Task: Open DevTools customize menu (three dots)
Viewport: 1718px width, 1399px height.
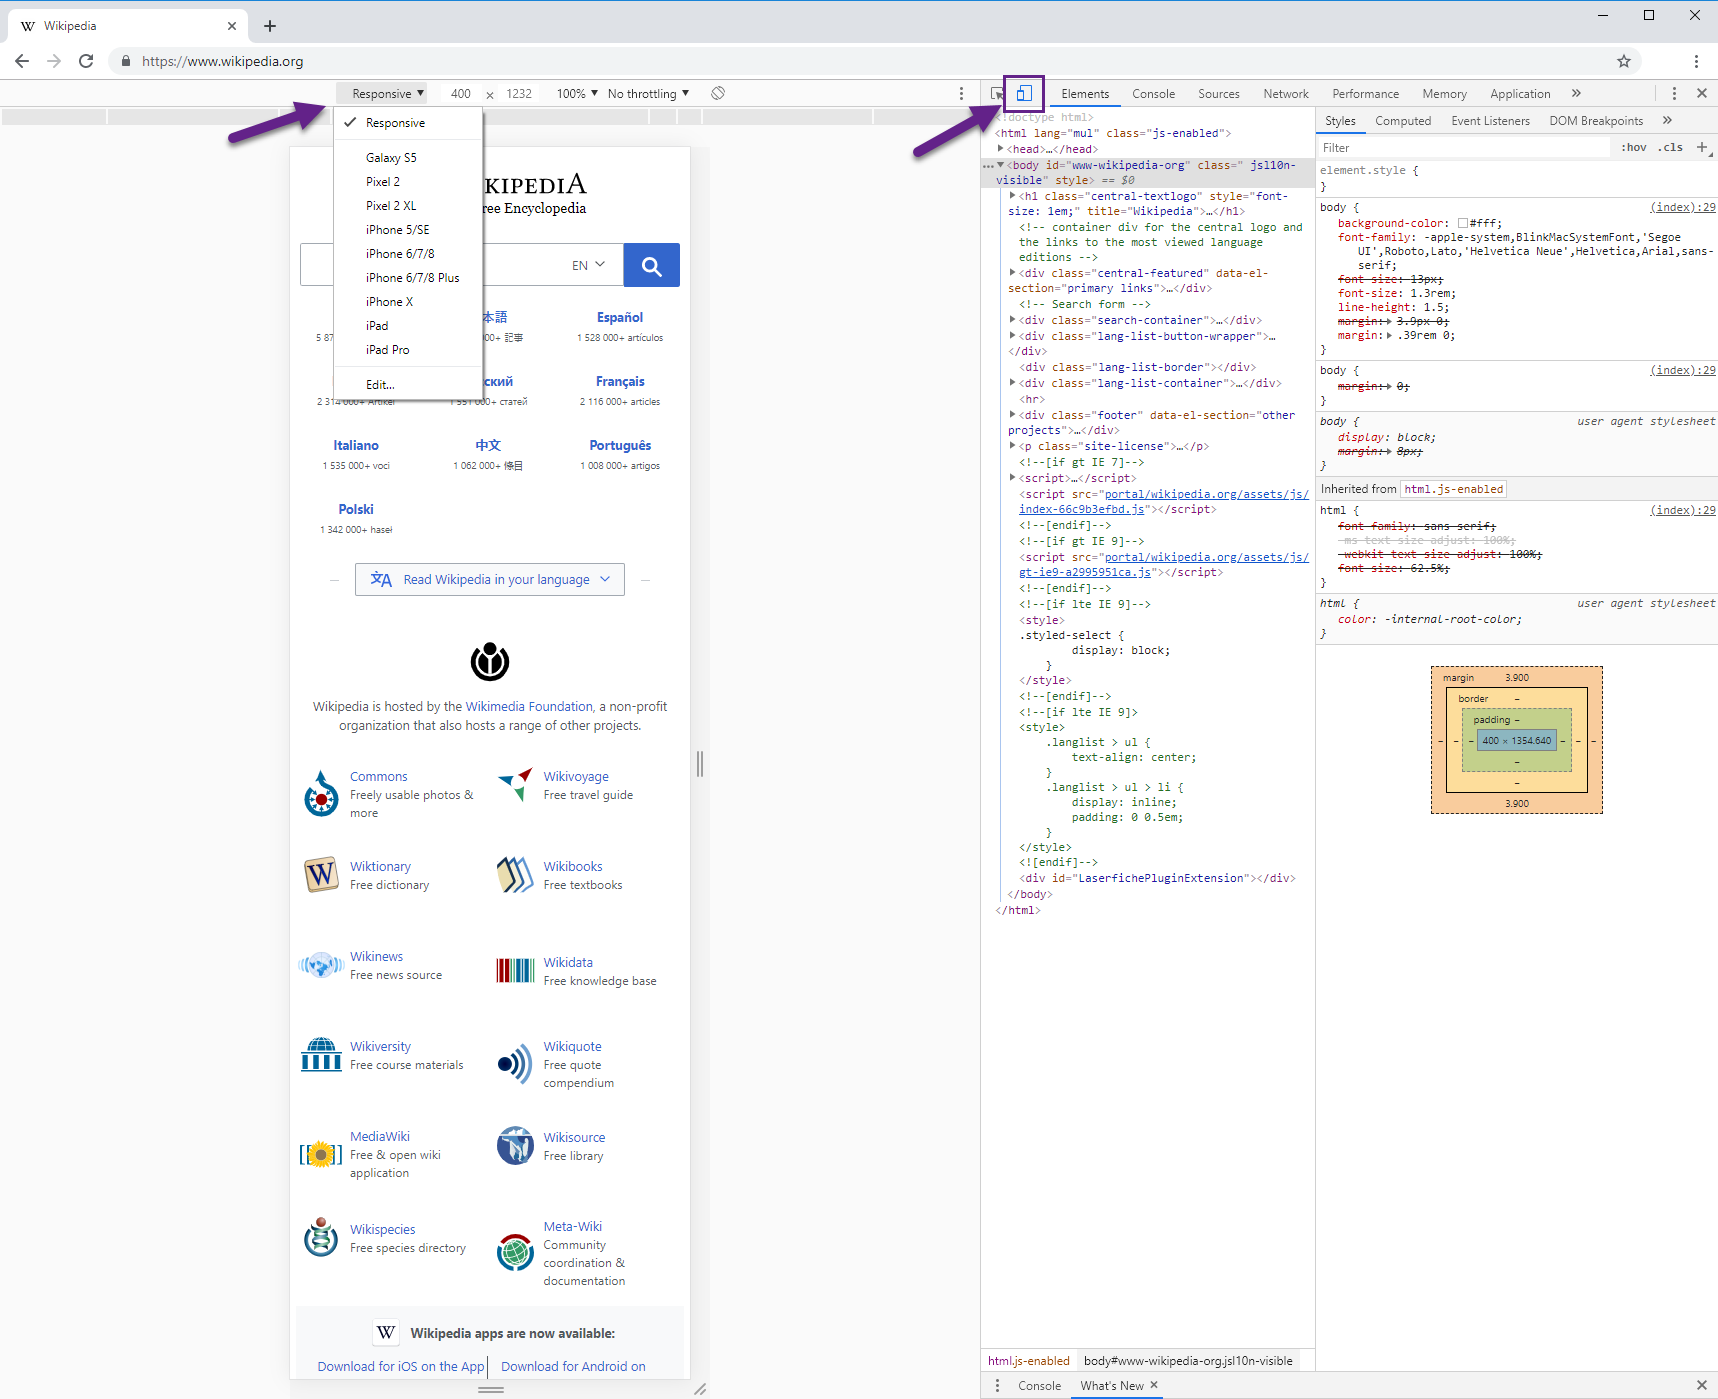Action: (1674, 93)
